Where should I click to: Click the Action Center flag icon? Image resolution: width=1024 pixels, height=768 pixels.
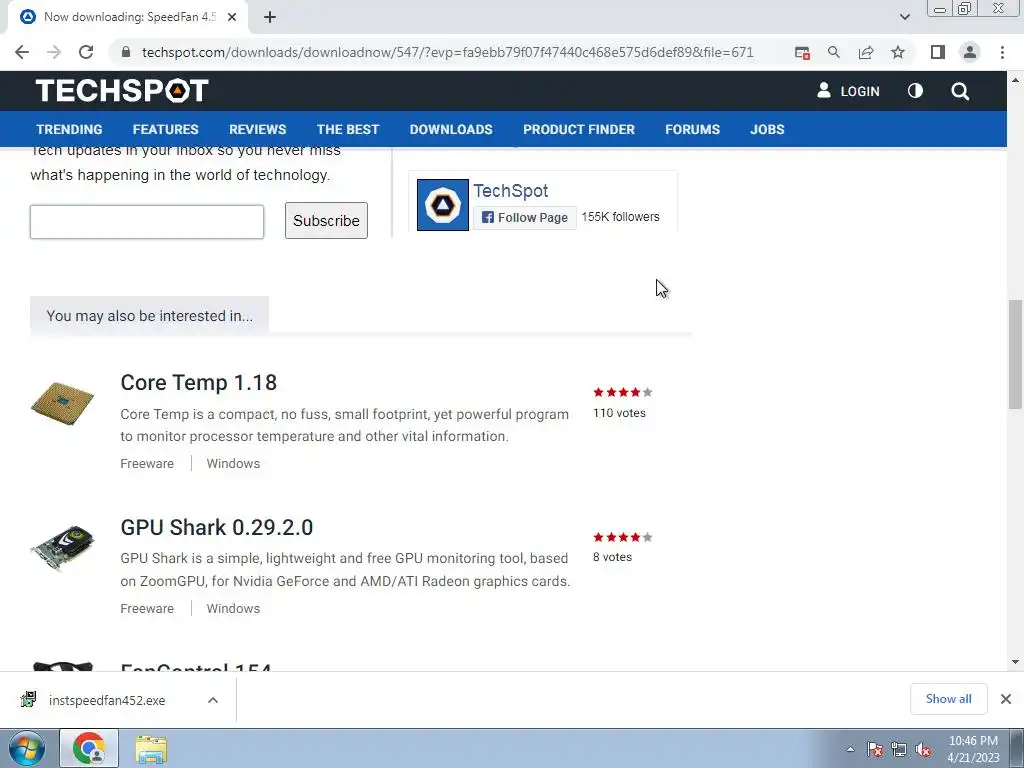pyautogui.click(x=875, y=749)
